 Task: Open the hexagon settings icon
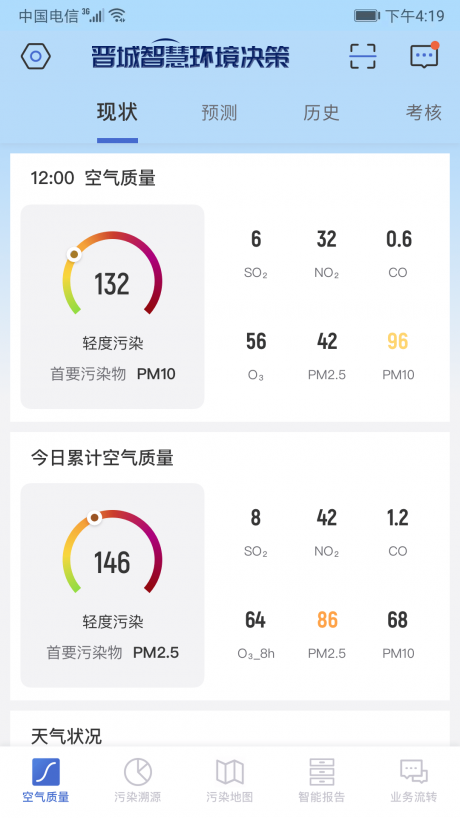point(35,56)
